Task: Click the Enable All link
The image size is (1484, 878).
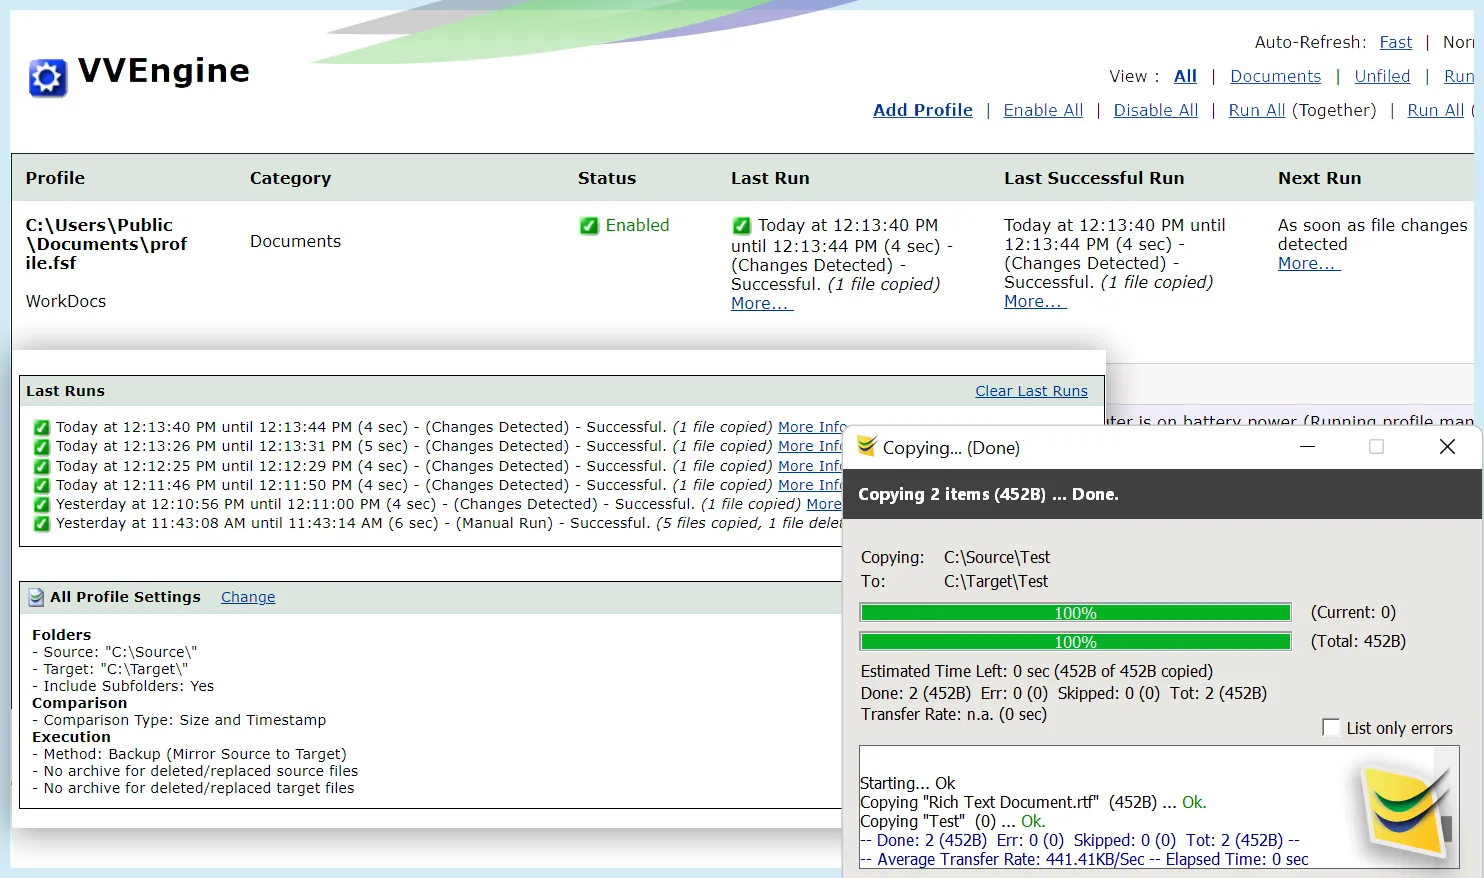Action: point(1043,110)
